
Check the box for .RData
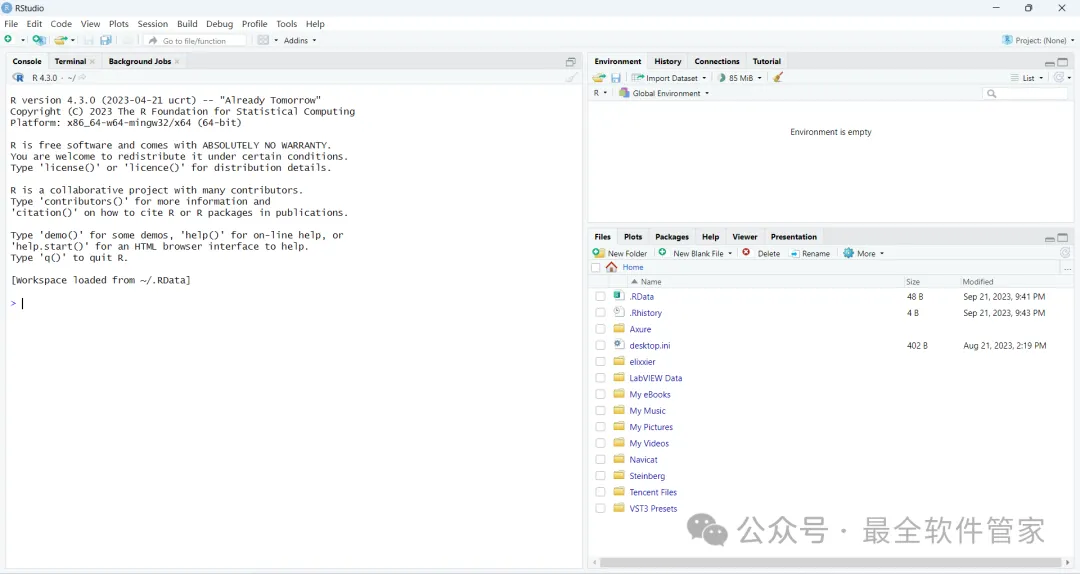point(601,296)
